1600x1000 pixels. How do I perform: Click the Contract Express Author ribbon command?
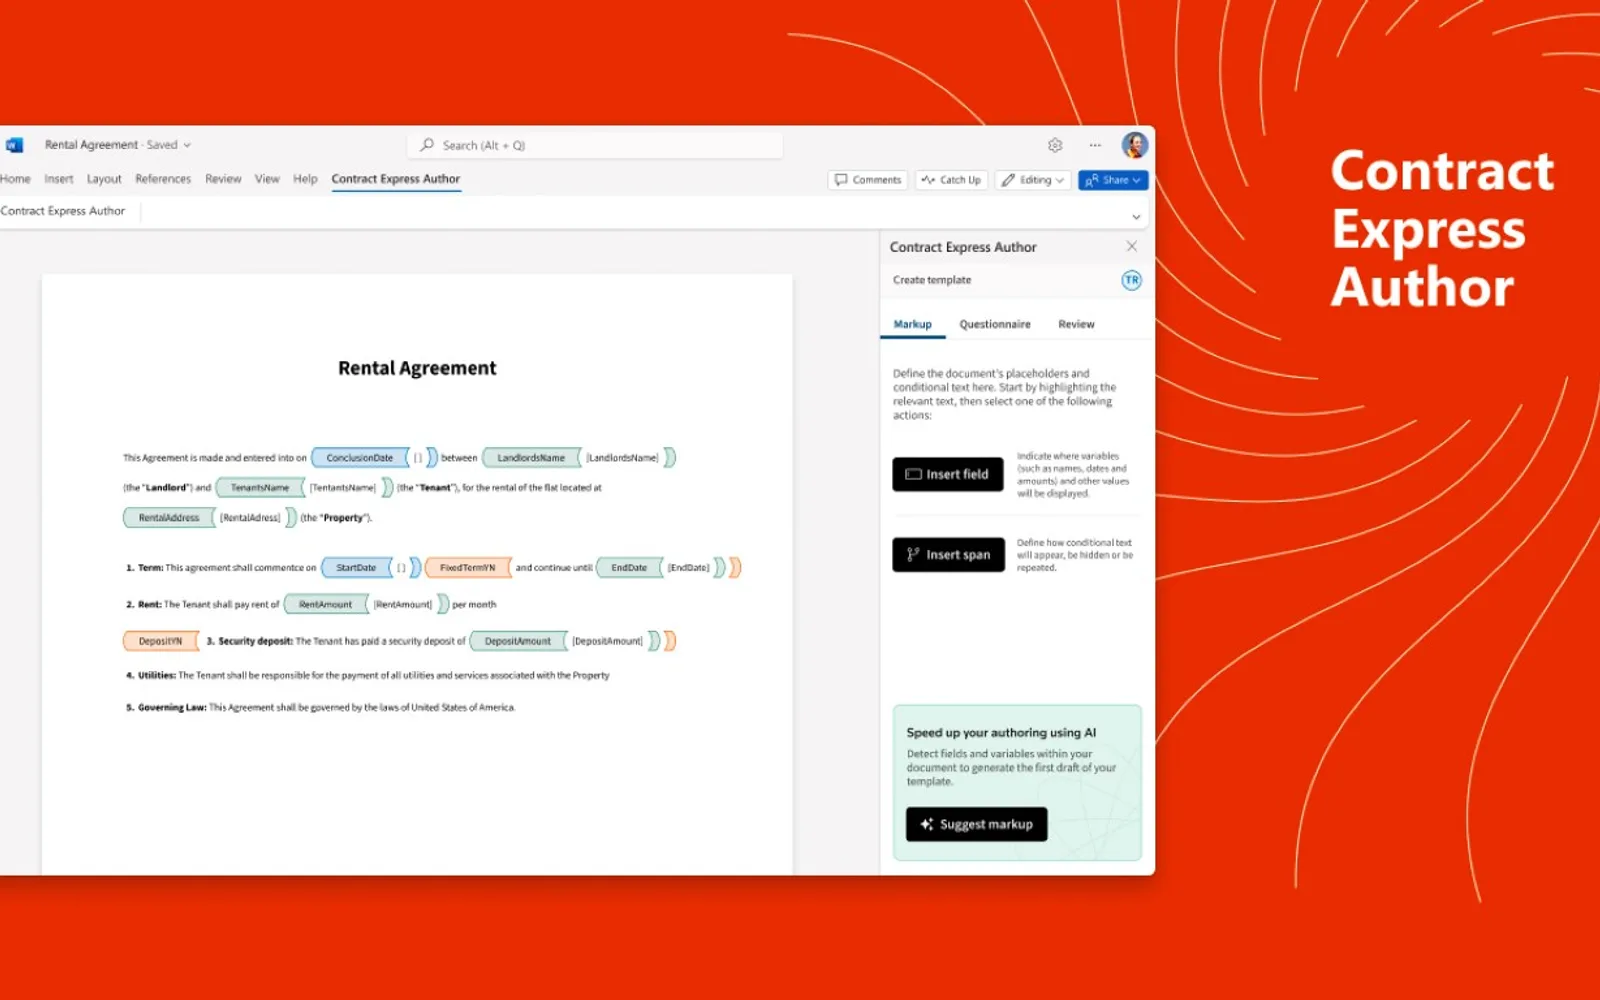click(x=63, y=211)
